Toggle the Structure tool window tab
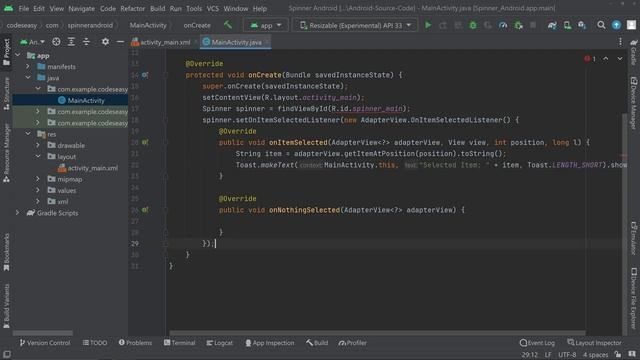 7,93
